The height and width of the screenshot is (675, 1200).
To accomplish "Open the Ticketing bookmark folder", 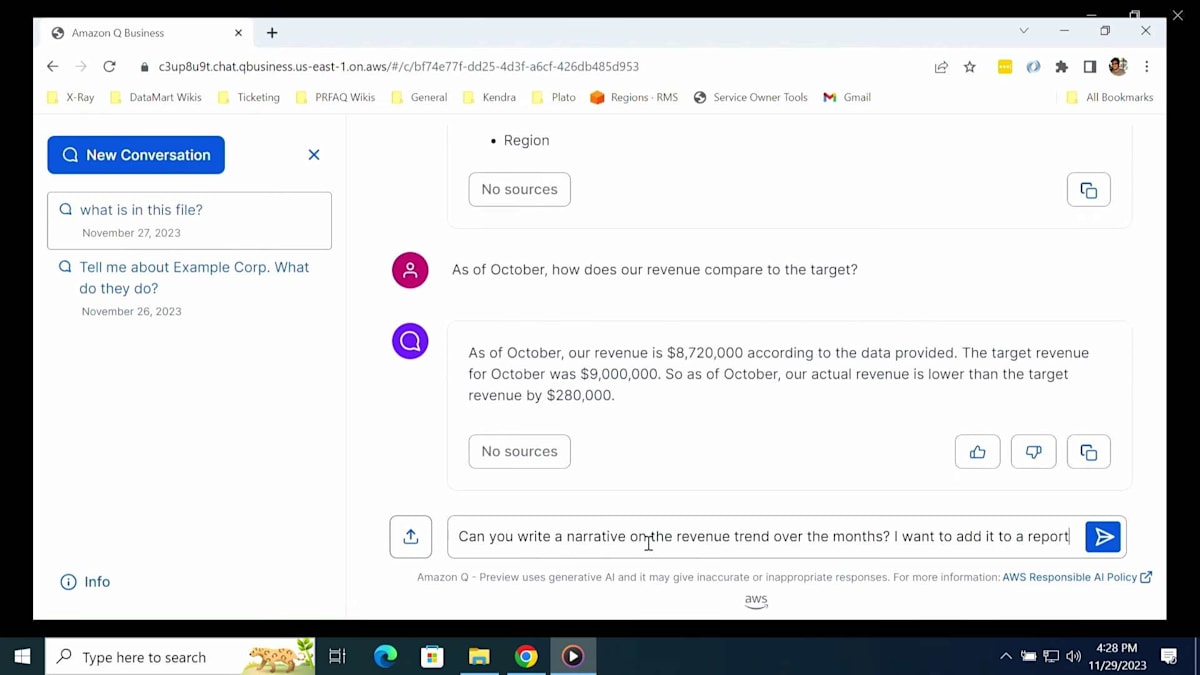I will click(249, 97).
